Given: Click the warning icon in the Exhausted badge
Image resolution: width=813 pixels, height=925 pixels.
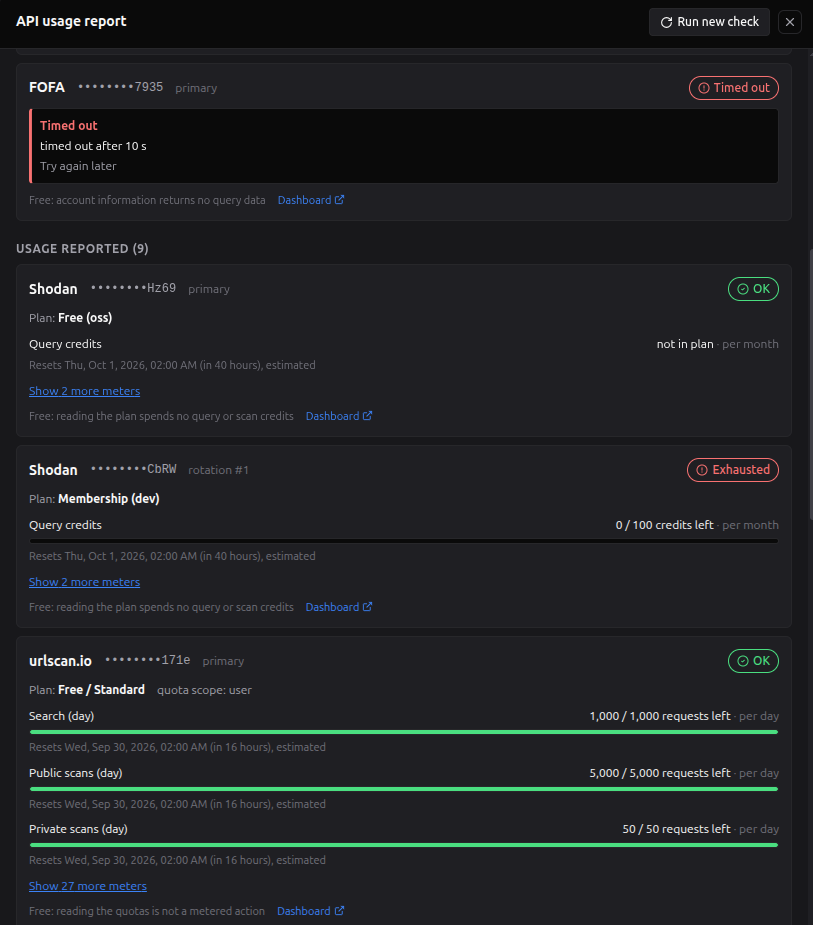Looking at the screenshot, I should click(702, 470).
